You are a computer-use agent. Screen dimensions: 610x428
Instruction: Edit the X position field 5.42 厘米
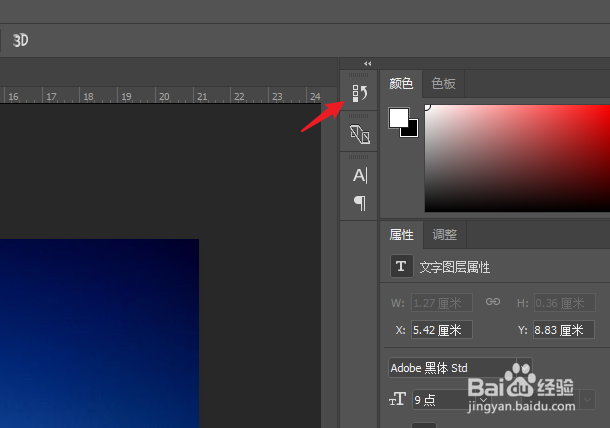[442, 330]
